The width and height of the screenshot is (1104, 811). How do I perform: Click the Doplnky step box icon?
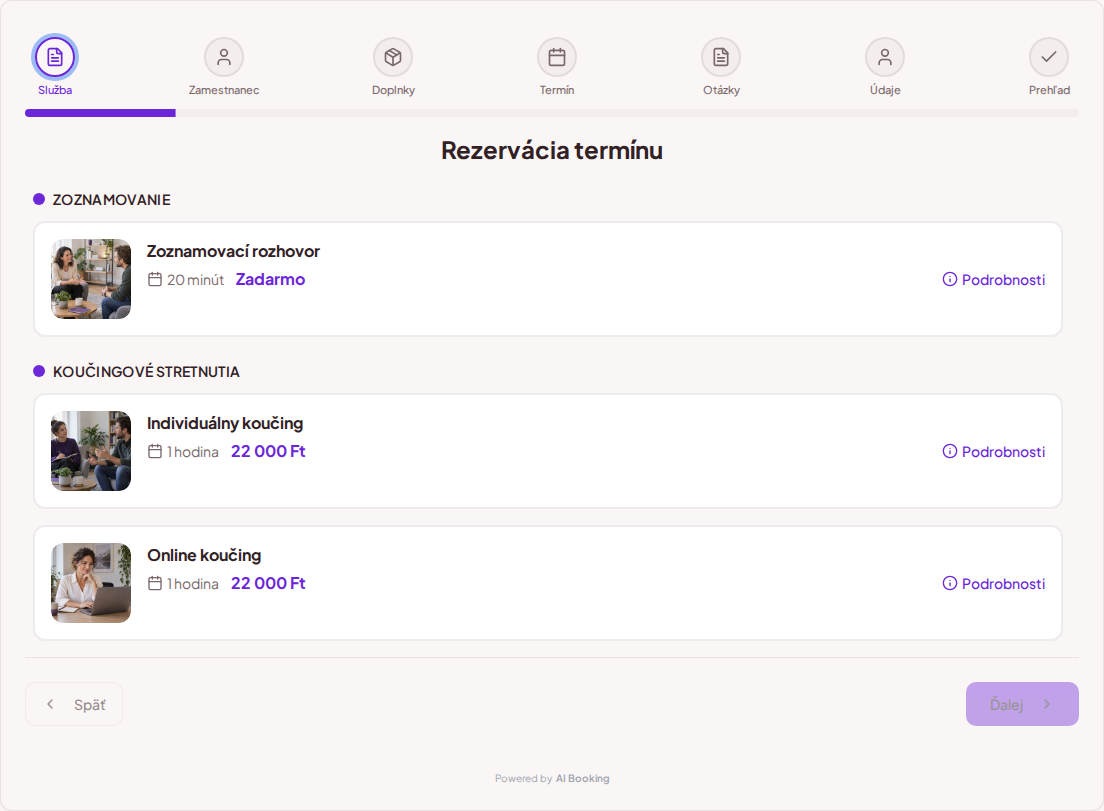coord(393,57)
